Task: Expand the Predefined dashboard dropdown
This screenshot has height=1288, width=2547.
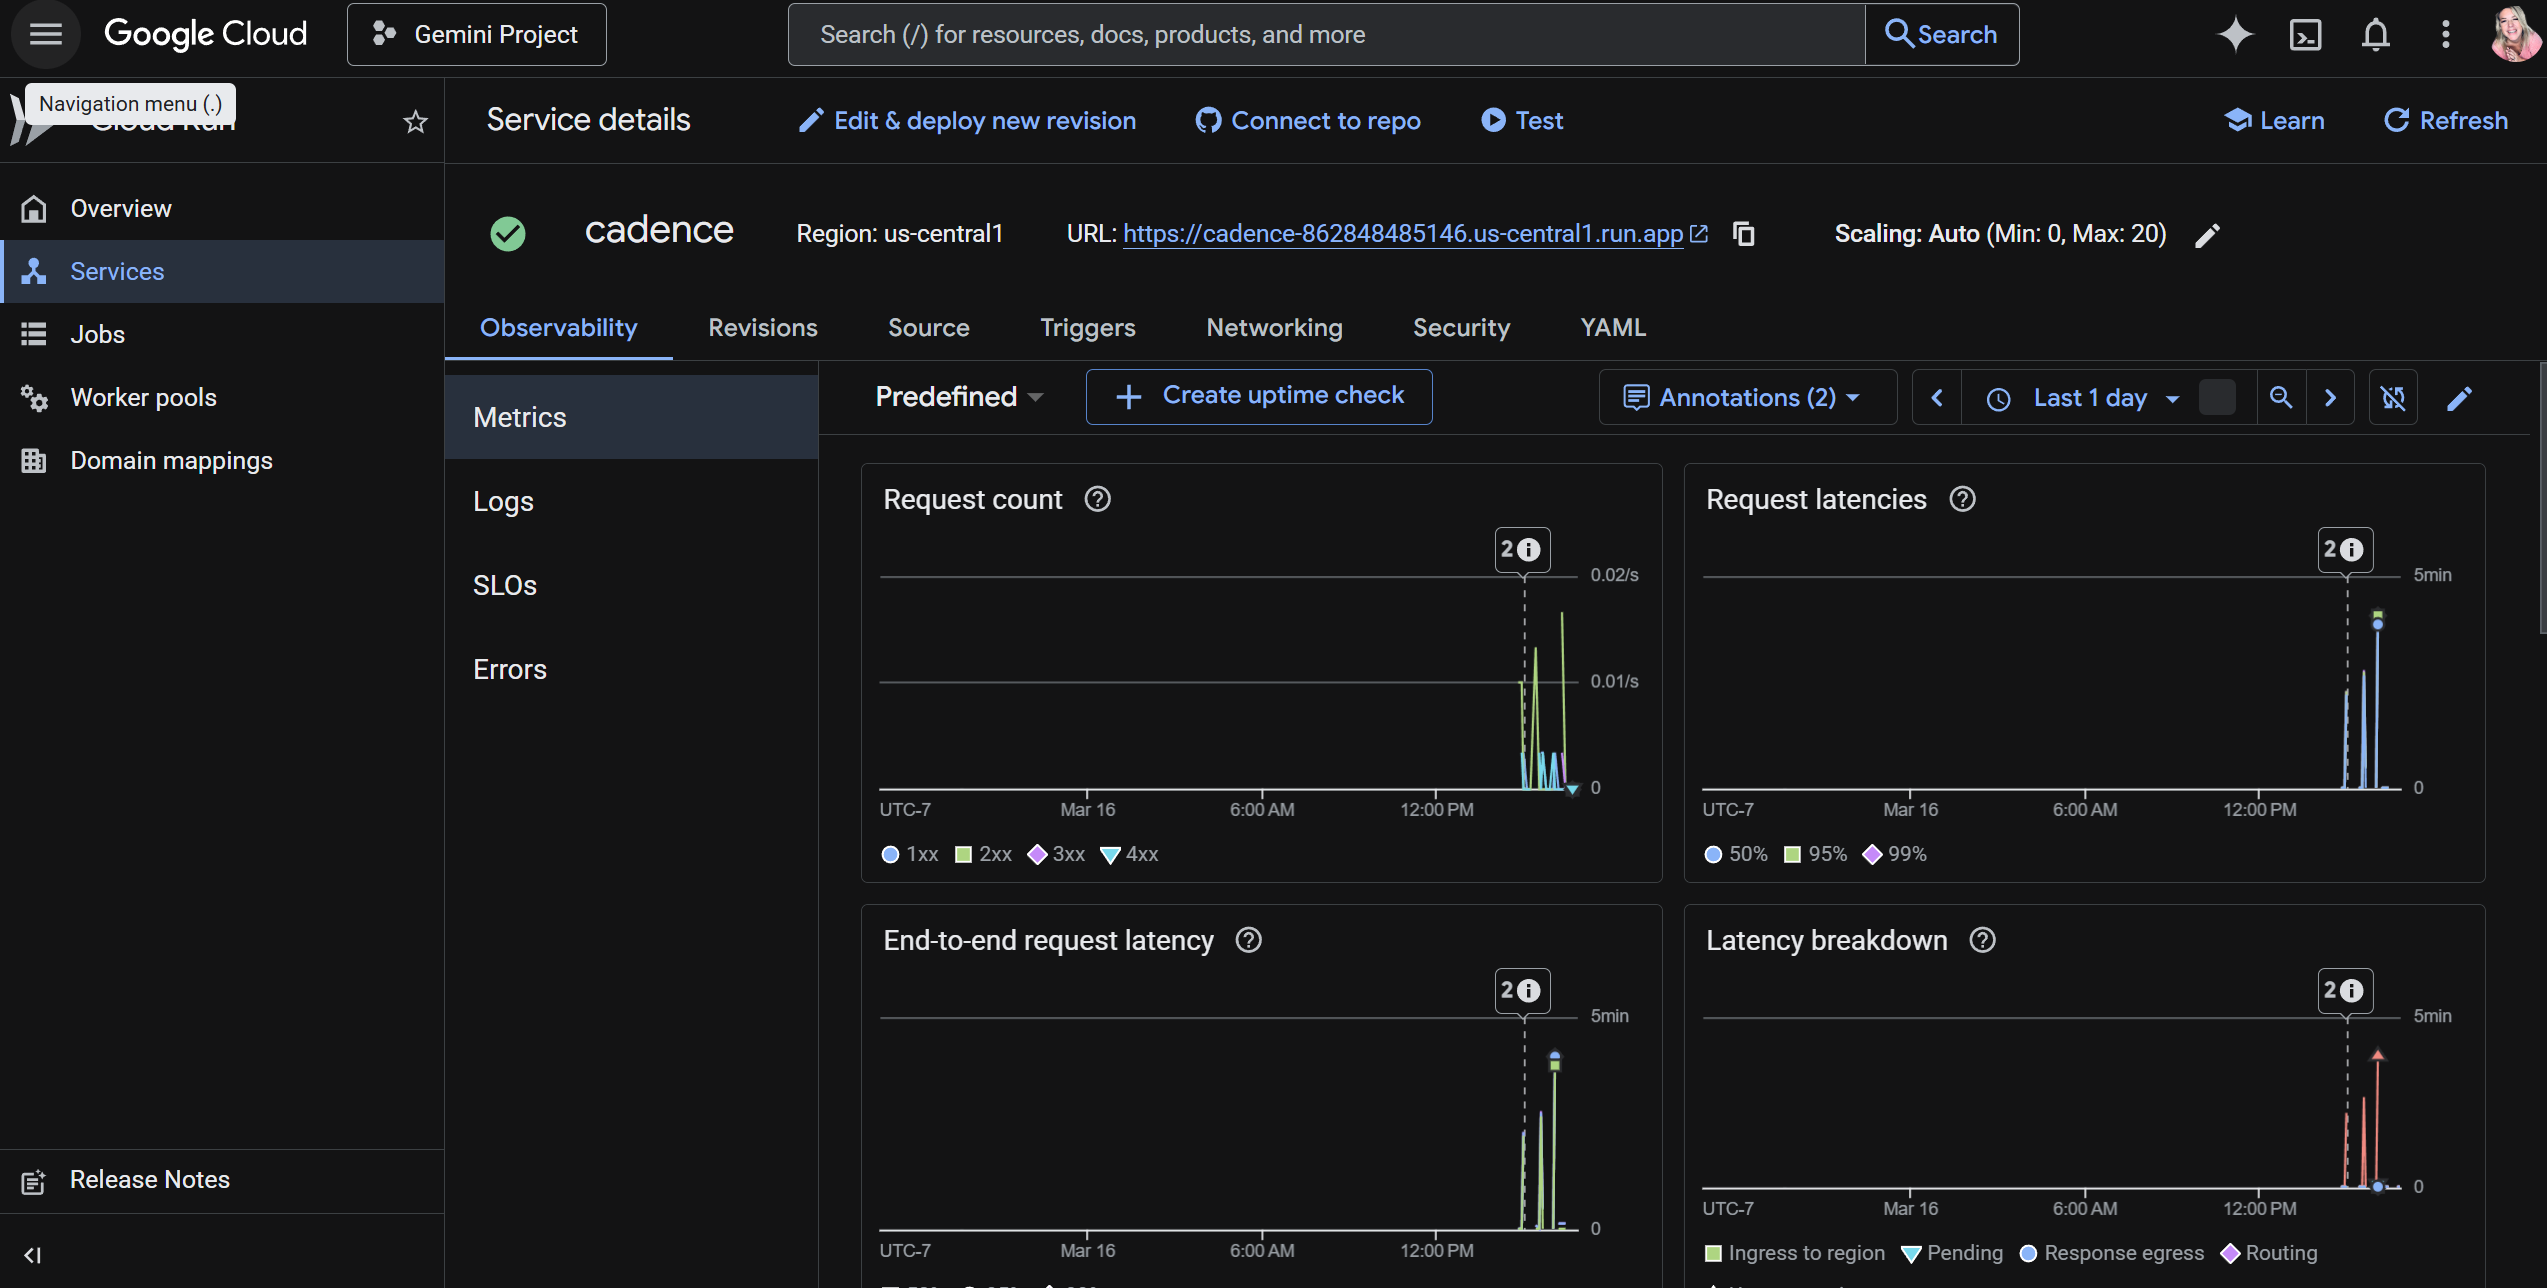Action: tap(958, 397)
